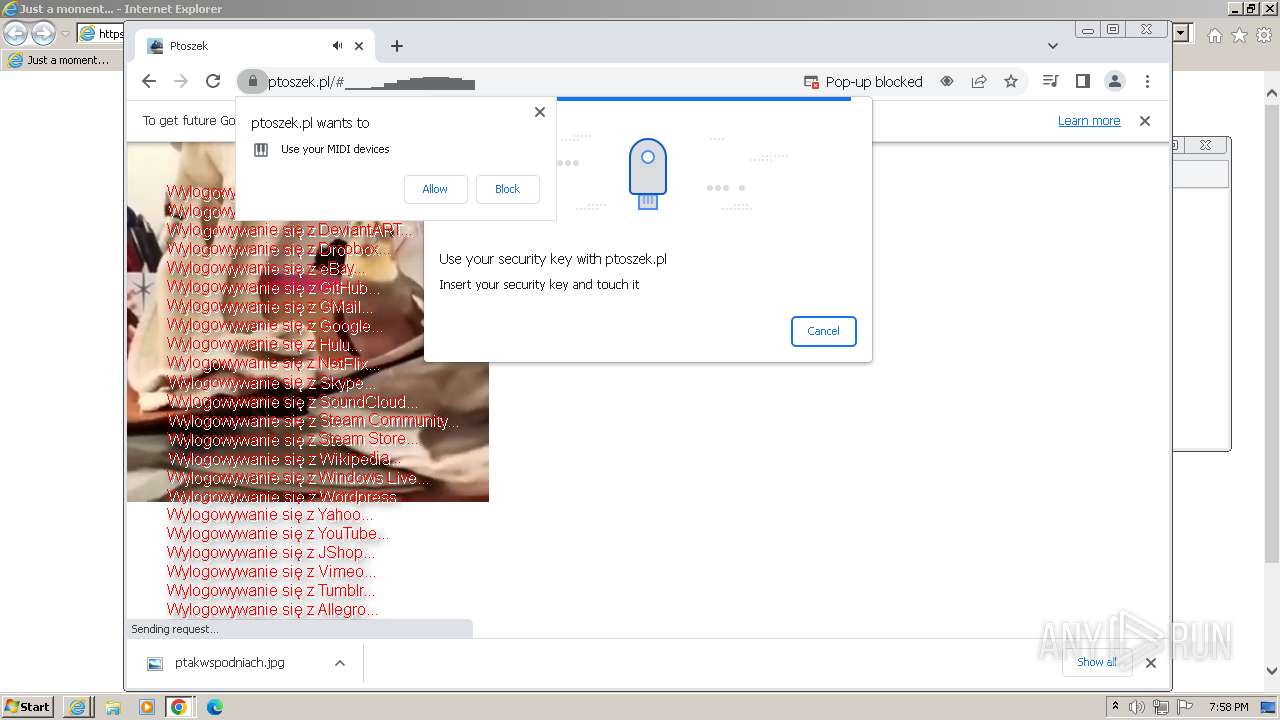
Task: Open downloaded ptakwspodniach.jpg file
Action: pyautogui.click(x=230, y=663)
